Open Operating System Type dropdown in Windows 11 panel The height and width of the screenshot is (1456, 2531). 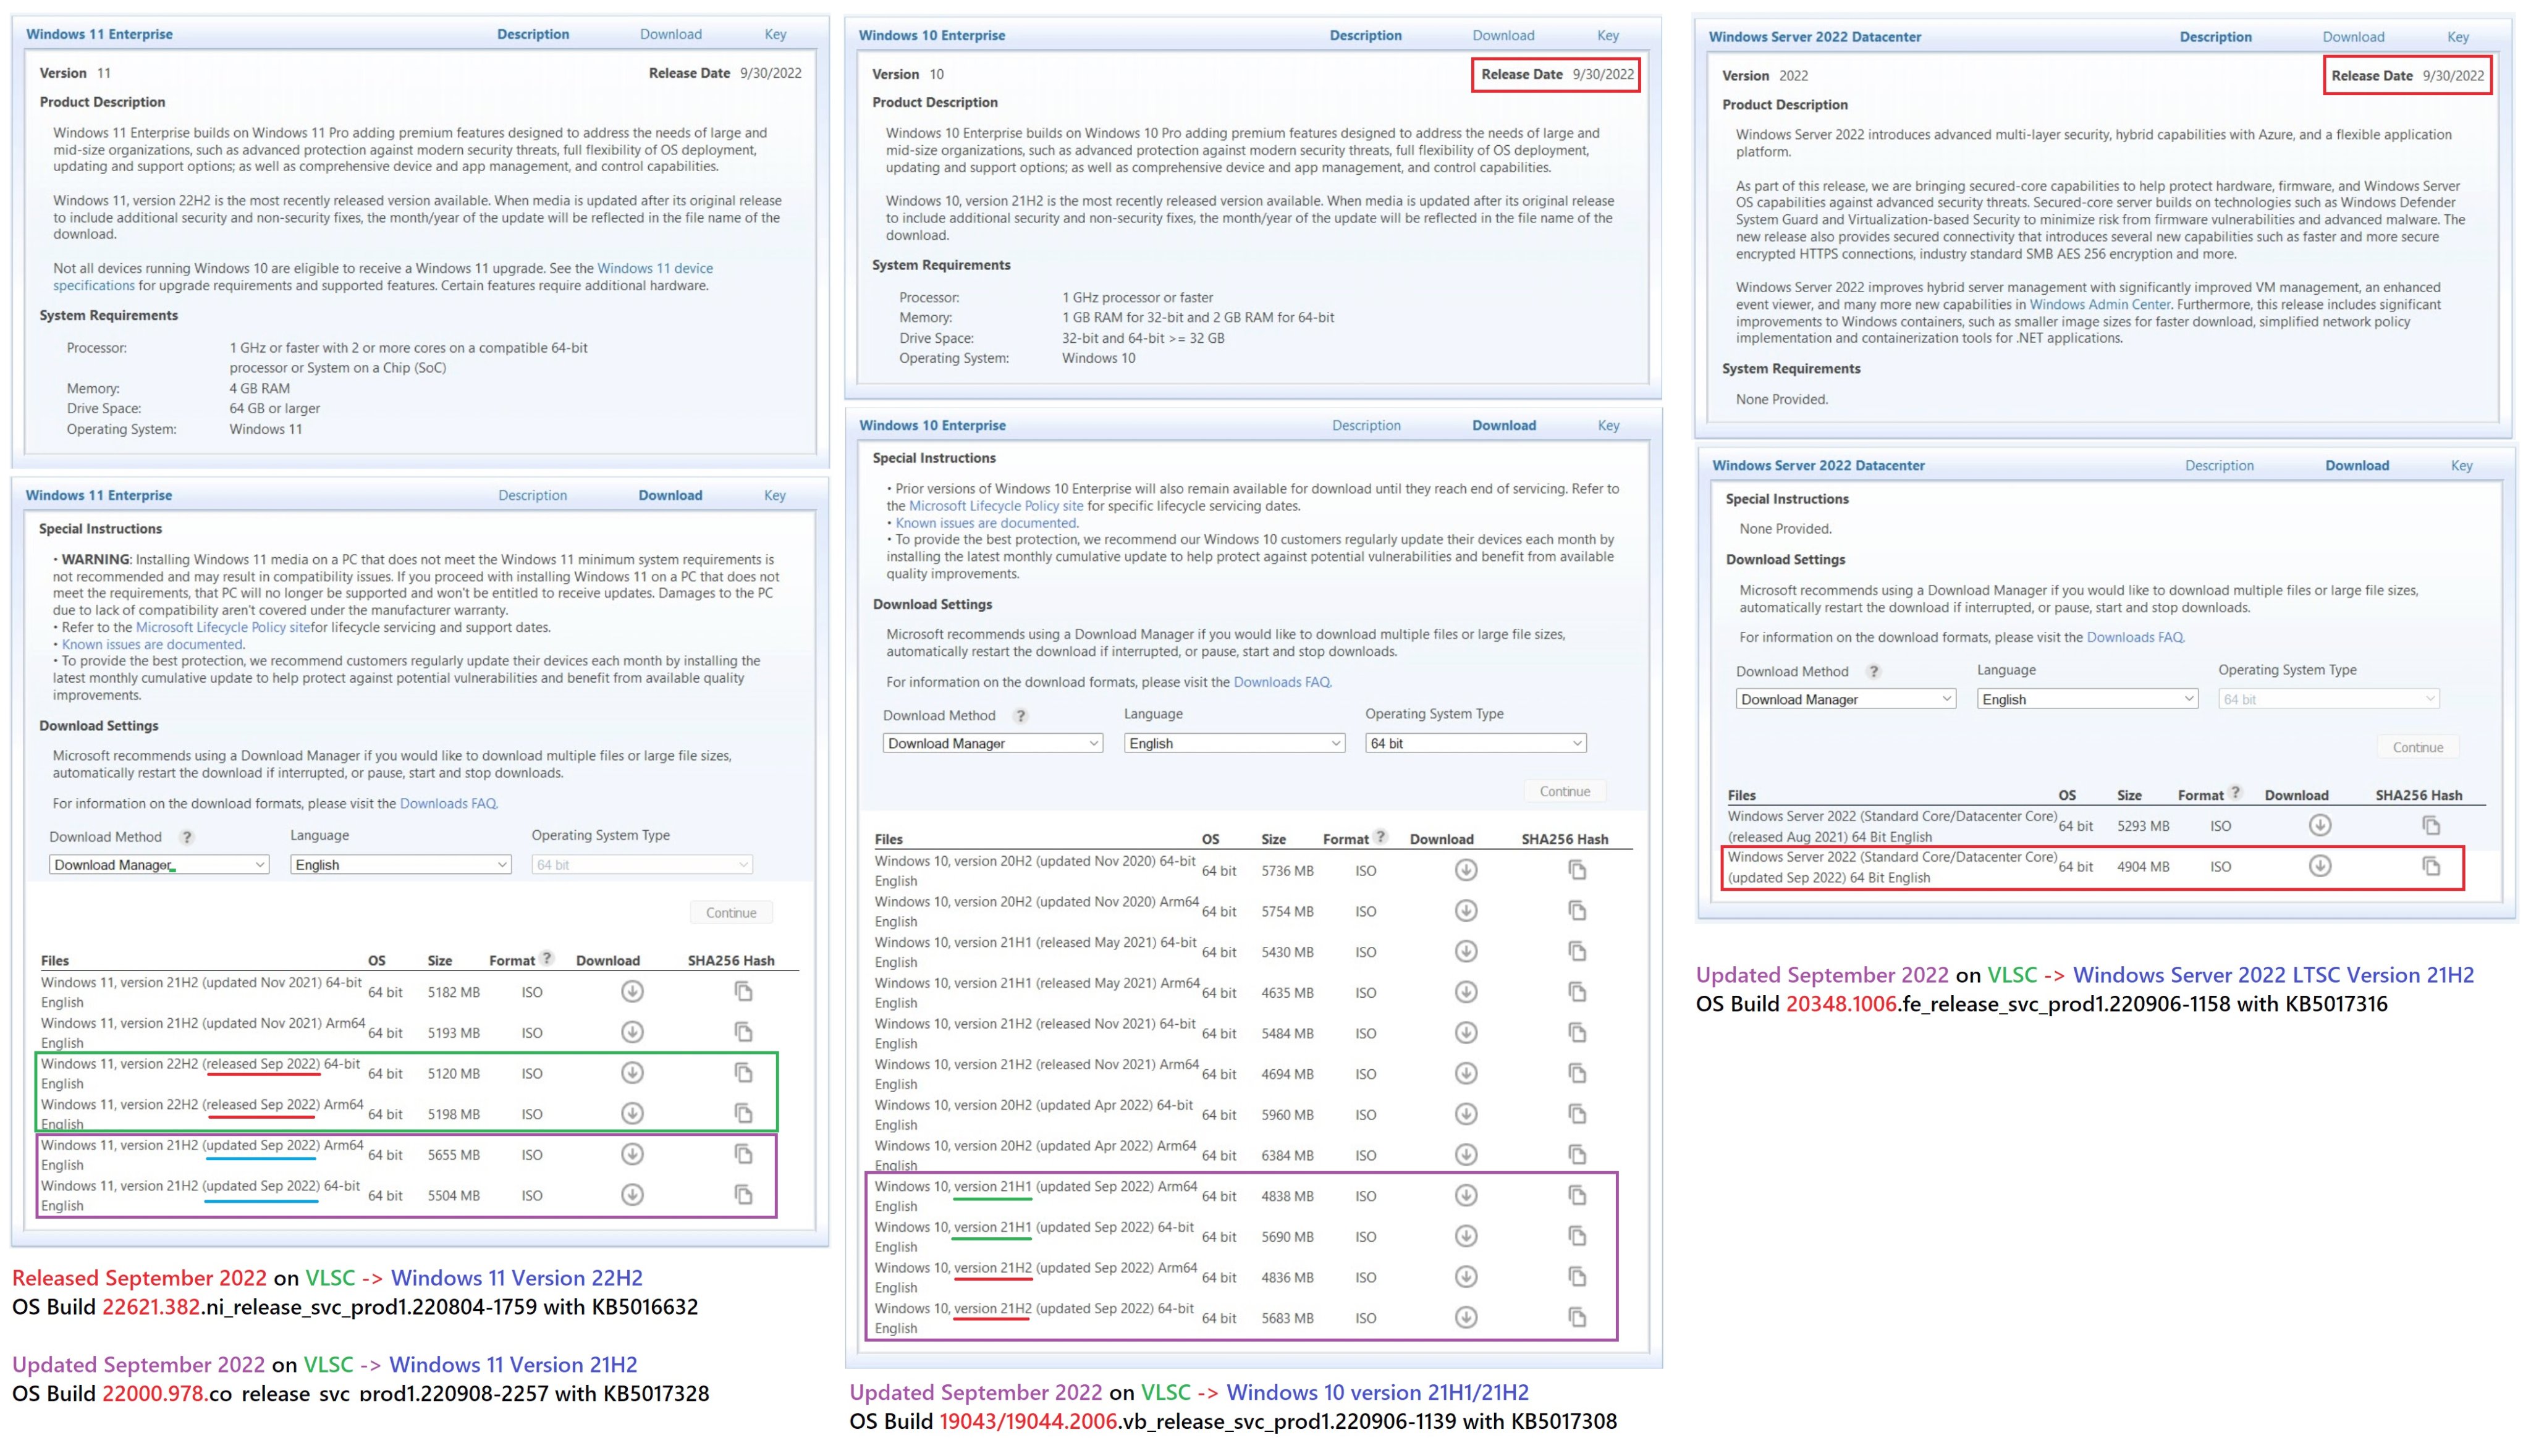[x=642, y=864]
